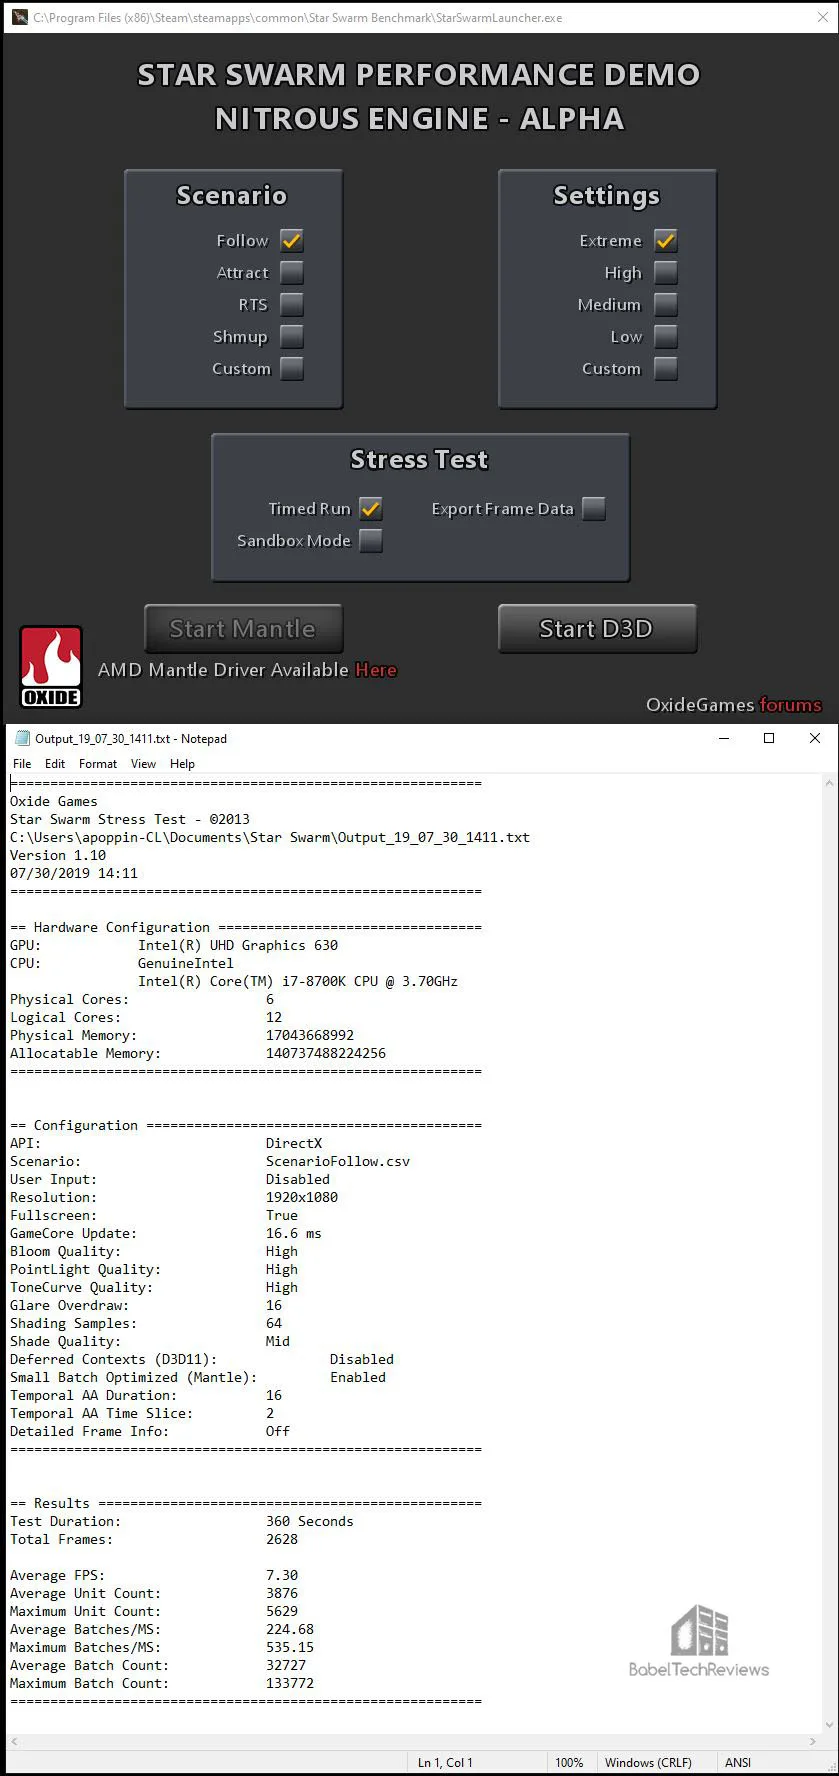This screenshot has height=1776, width=839.
Task: Minimize the Notepad window
Action: coord(723,739)
